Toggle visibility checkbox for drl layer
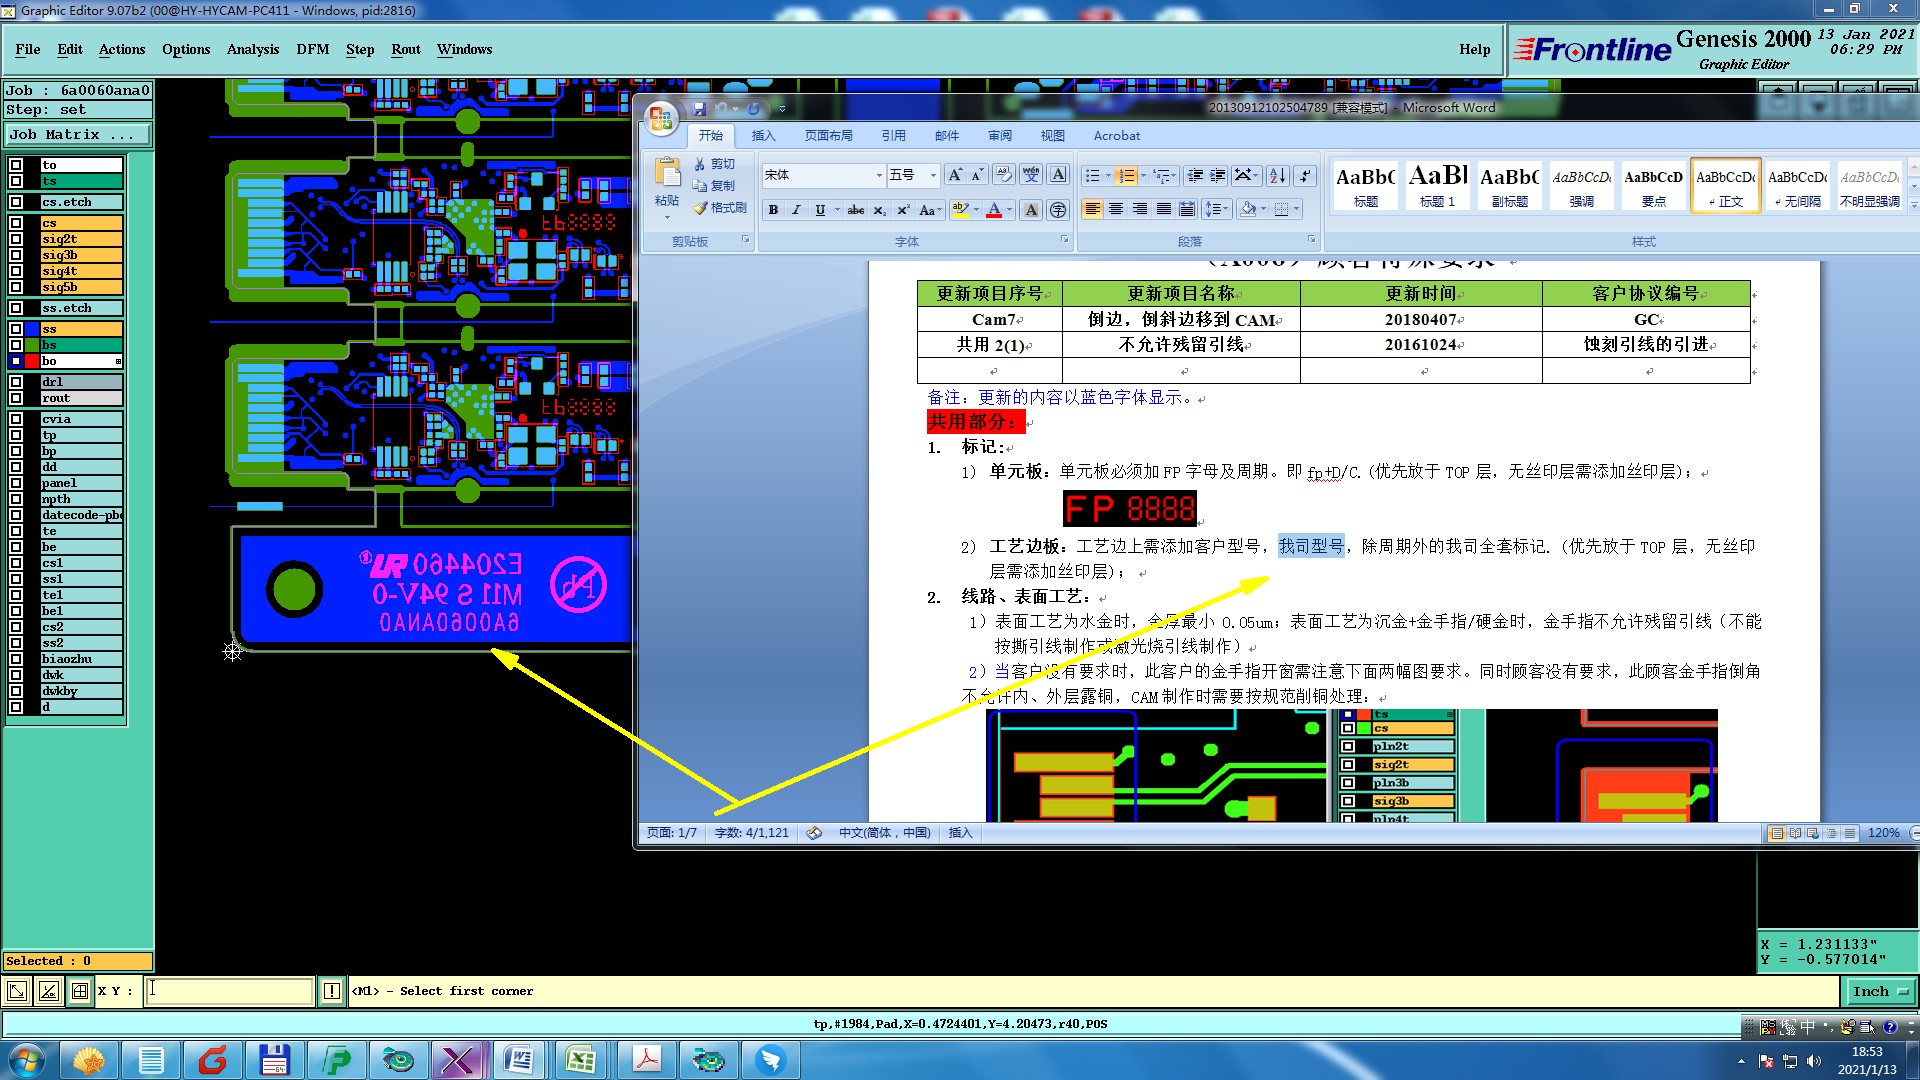Viewport: 1920px width, 1080px height. [x=16, y=382]
